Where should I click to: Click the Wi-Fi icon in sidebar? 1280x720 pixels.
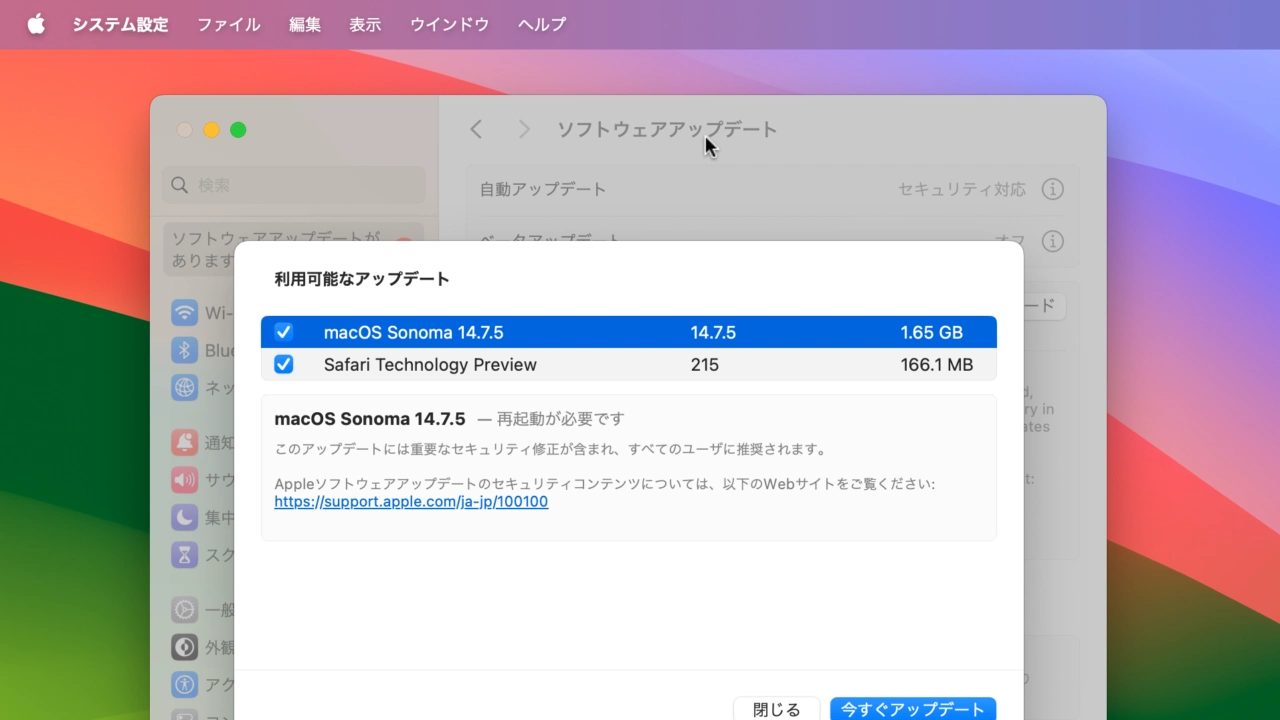tap(184, 313)
